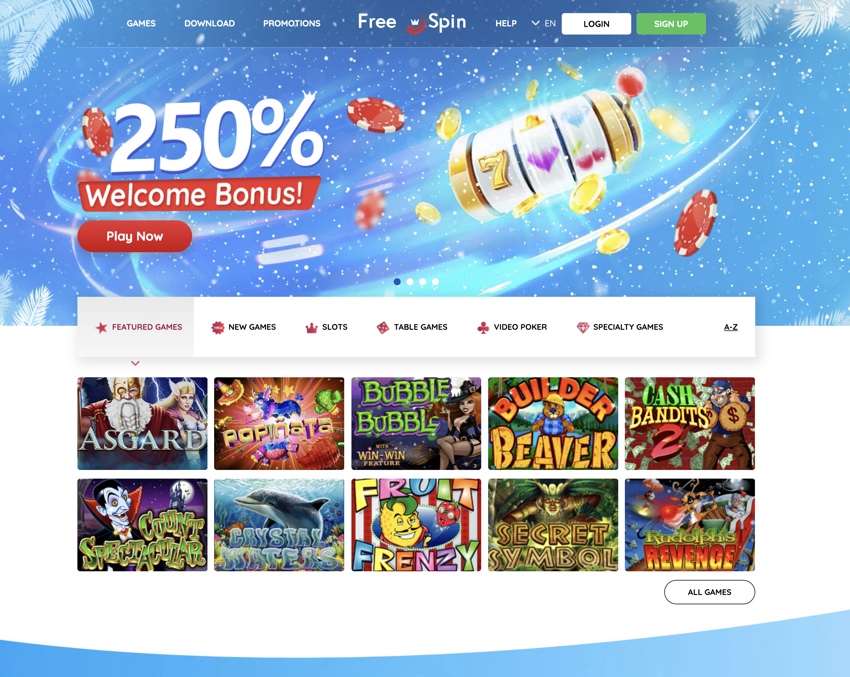The height and width of the screenshot is (677, 850).
Task: Click the Specialty Games diamond icon
Action: (583, 327)
